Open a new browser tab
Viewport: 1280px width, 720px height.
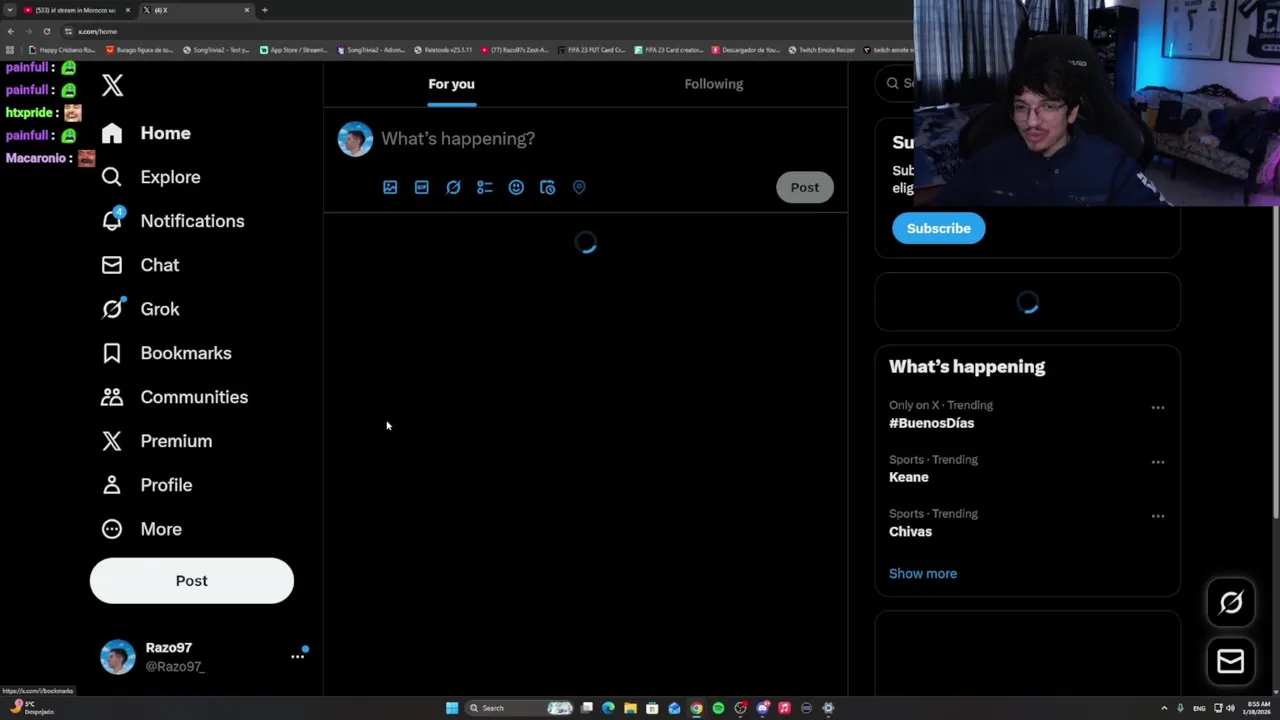265,10
